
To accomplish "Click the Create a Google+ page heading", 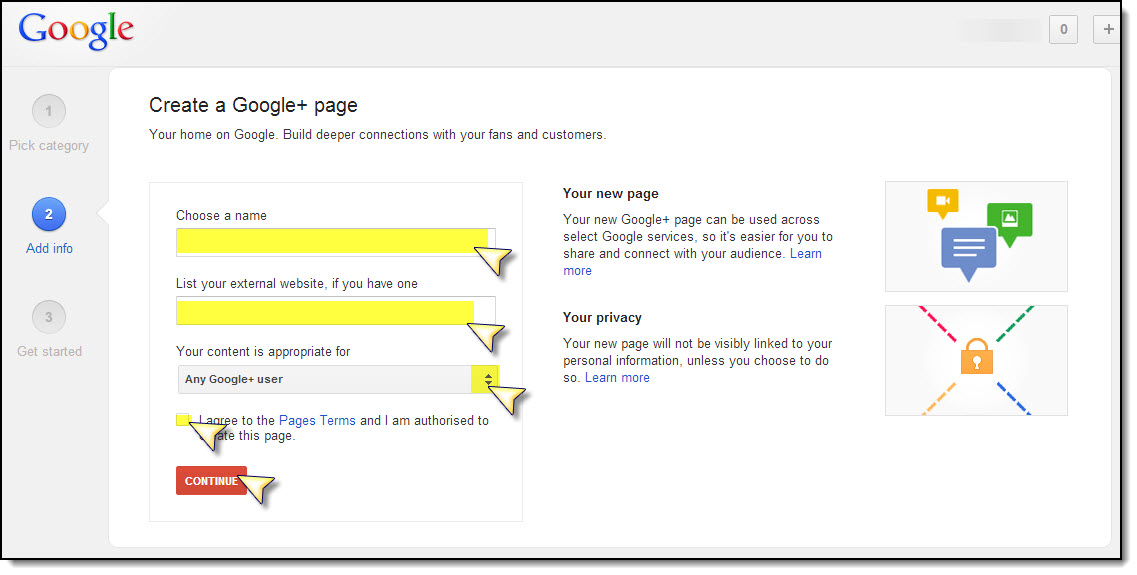I will (253, 106).
